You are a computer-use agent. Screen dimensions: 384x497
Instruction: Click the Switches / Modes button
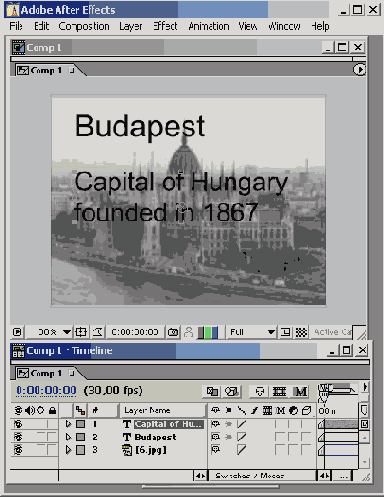249,476
